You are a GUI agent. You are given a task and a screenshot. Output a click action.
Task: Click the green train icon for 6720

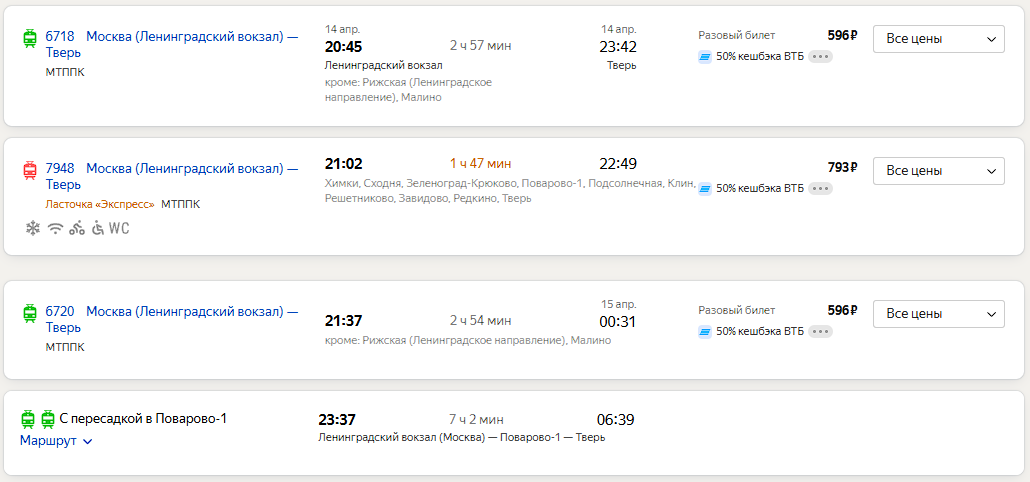pyautogui.click(x=30, y=314)
